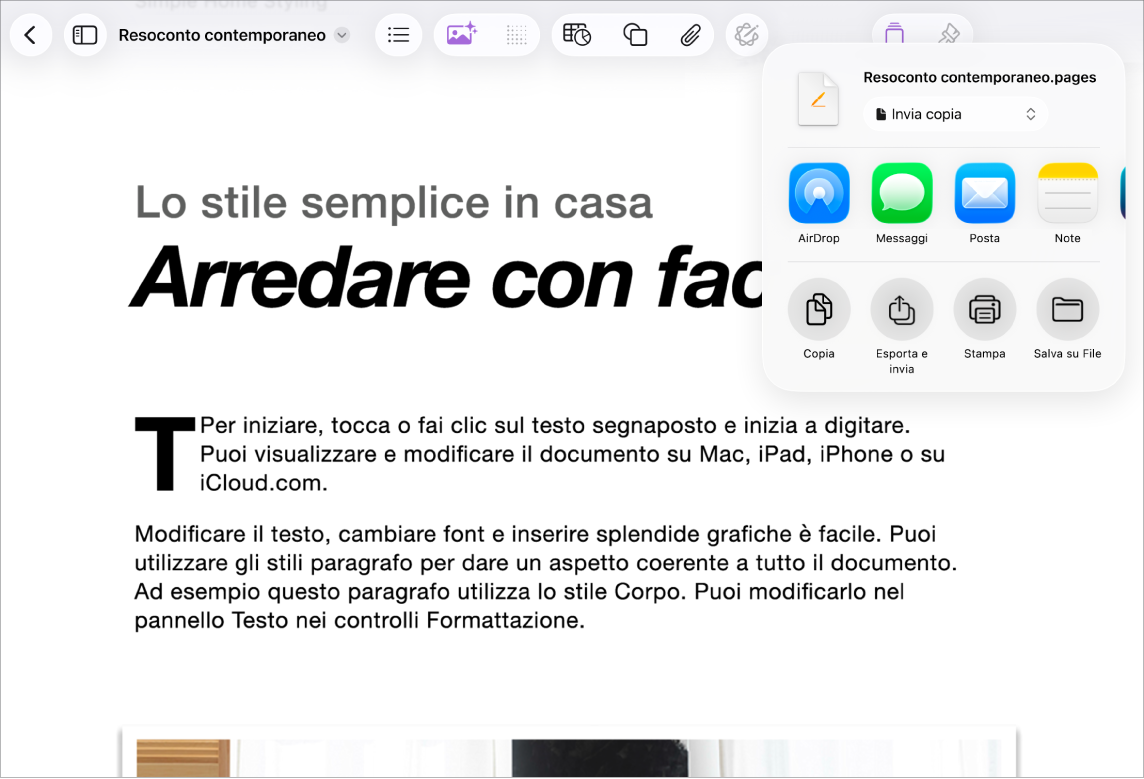
Task: Share the document via AirDrop
Action: (819, 193)
